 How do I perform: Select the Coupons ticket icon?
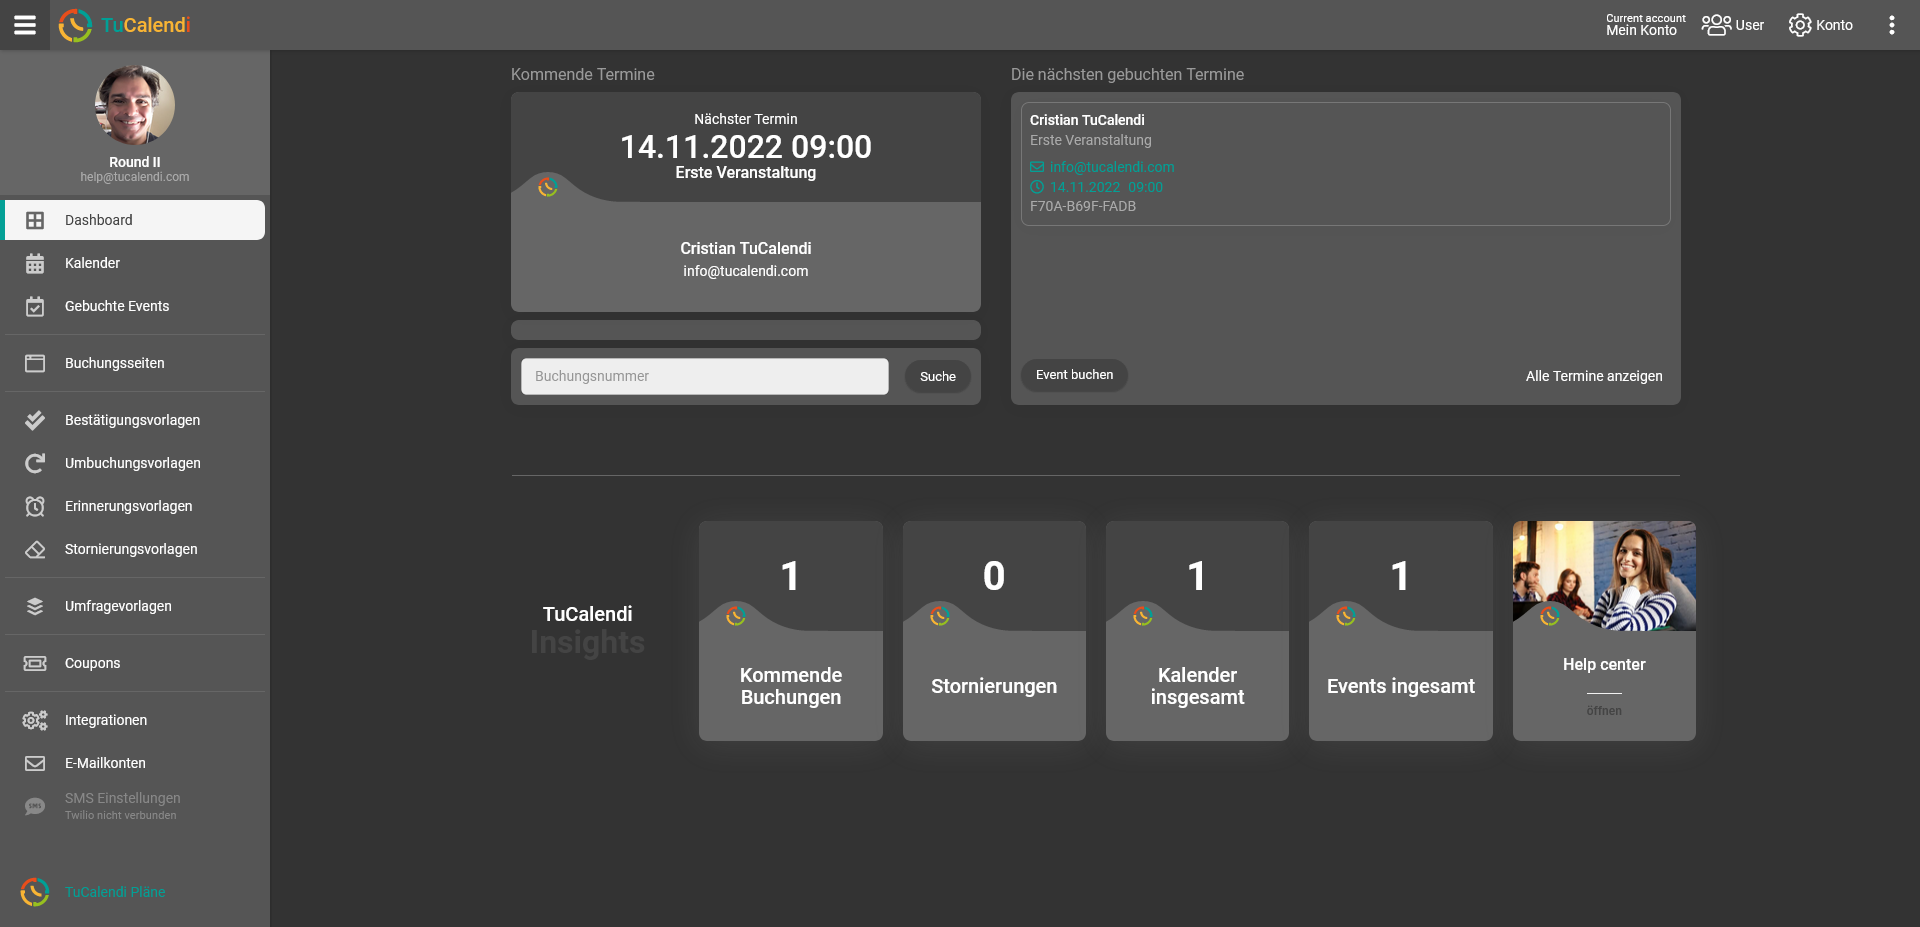35,663
